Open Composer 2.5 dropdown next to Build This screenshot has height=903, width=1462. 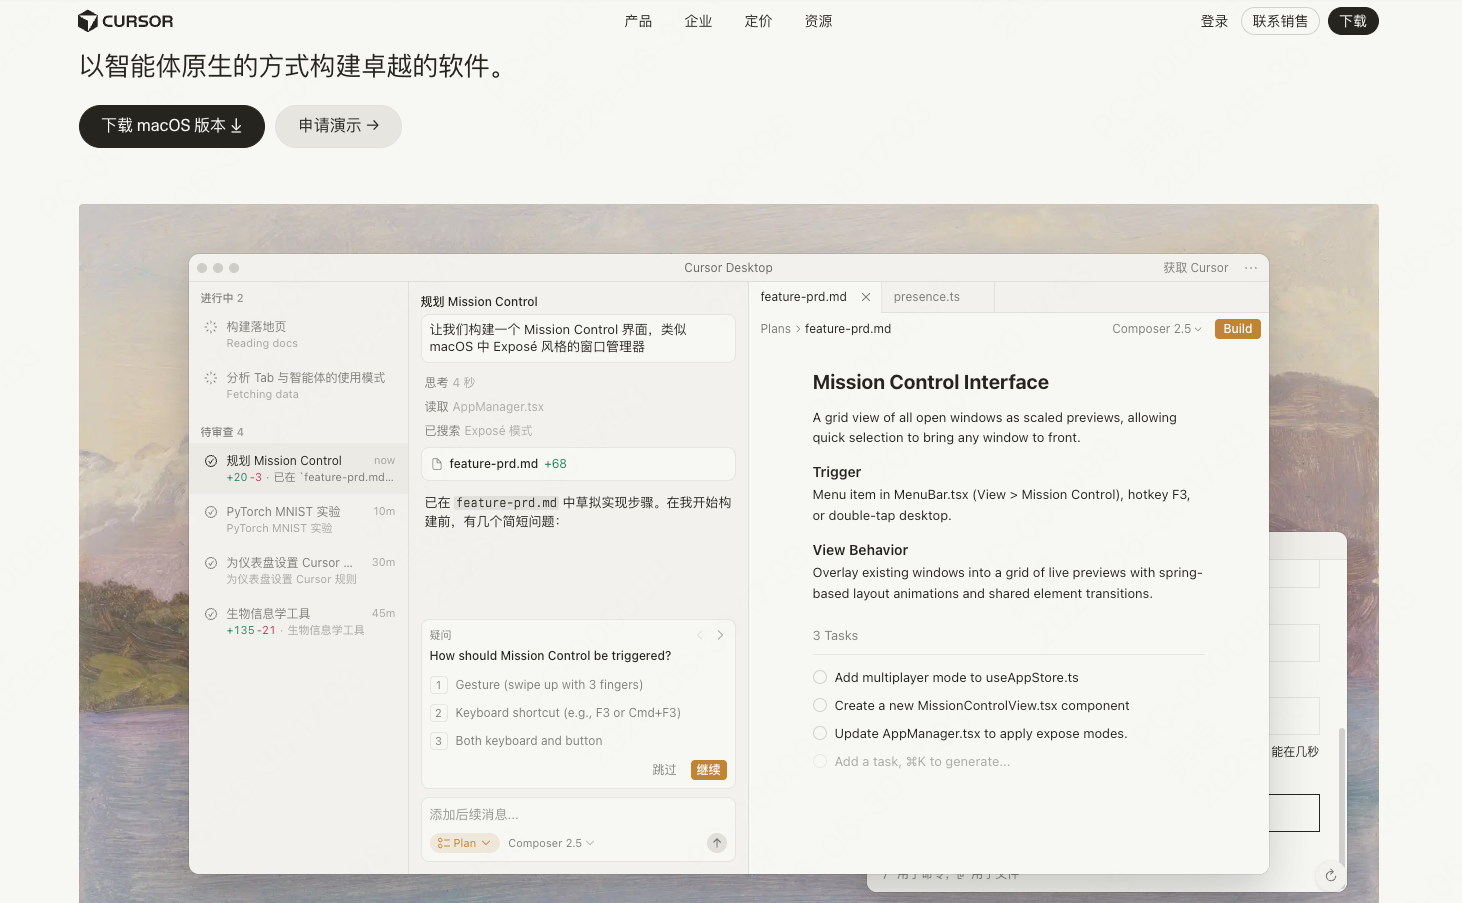coord(1157,329)
